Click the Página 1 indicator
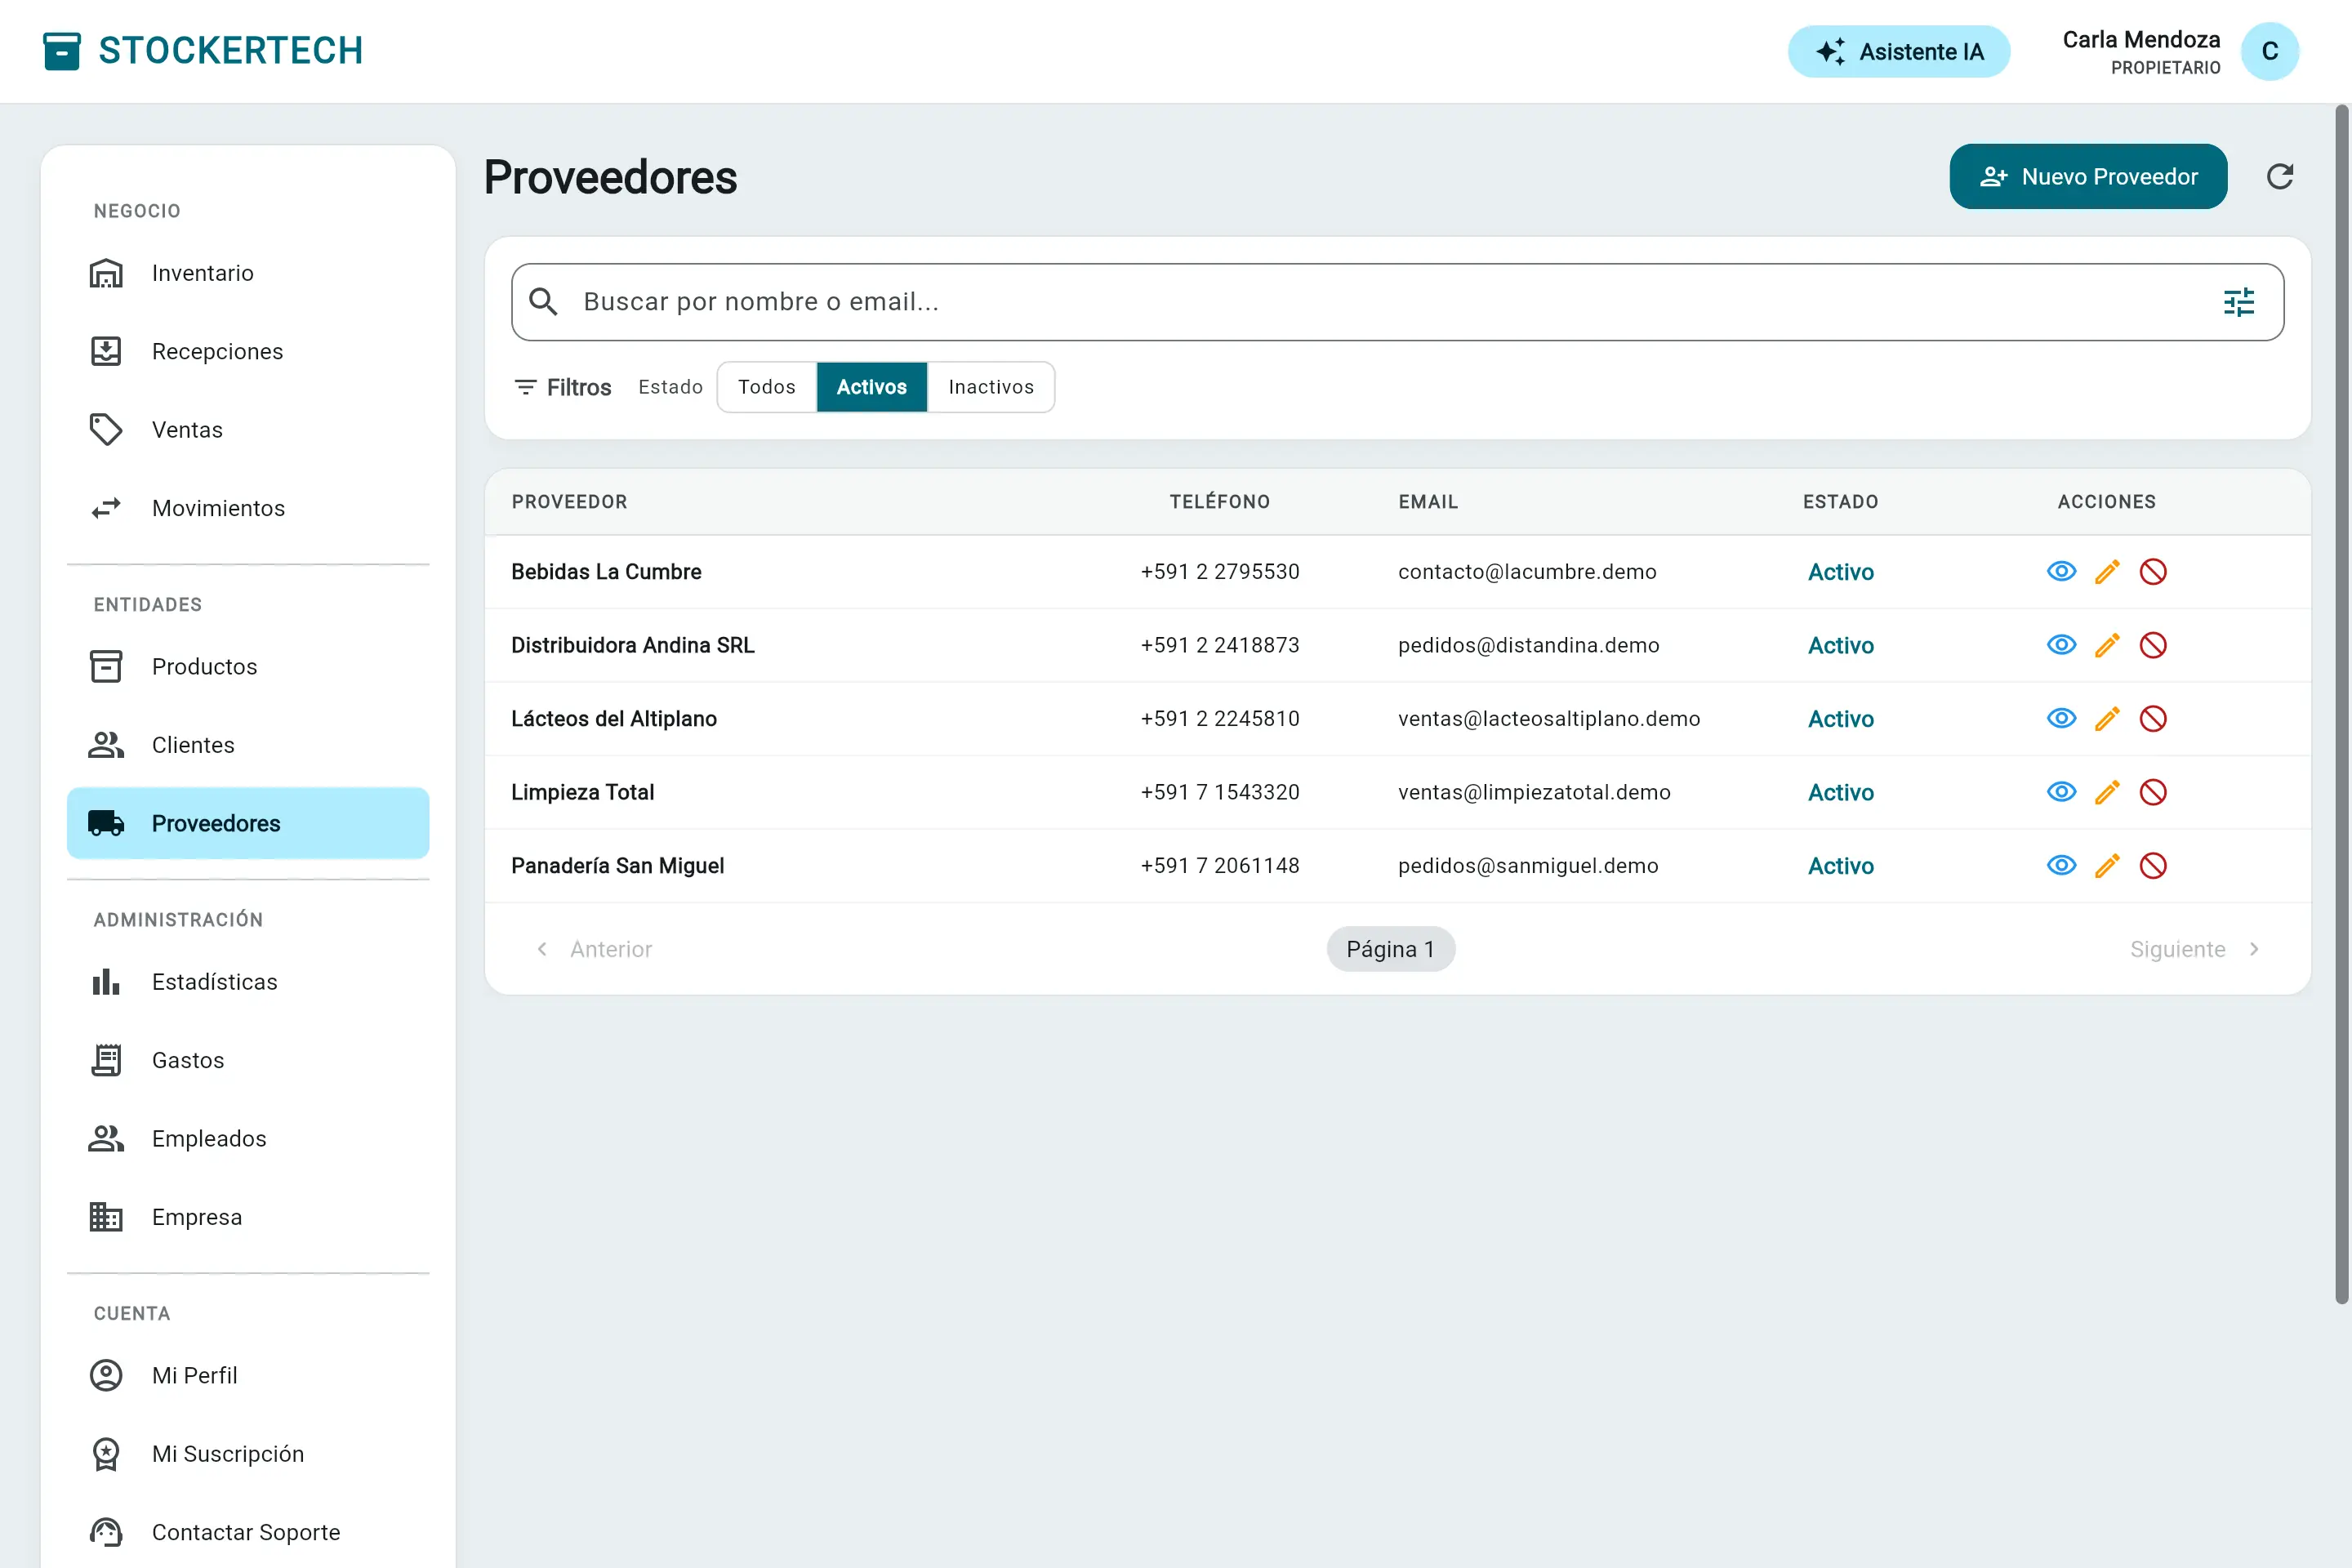This screenshot has width=2352, height=1568. tap(1390, 949)
